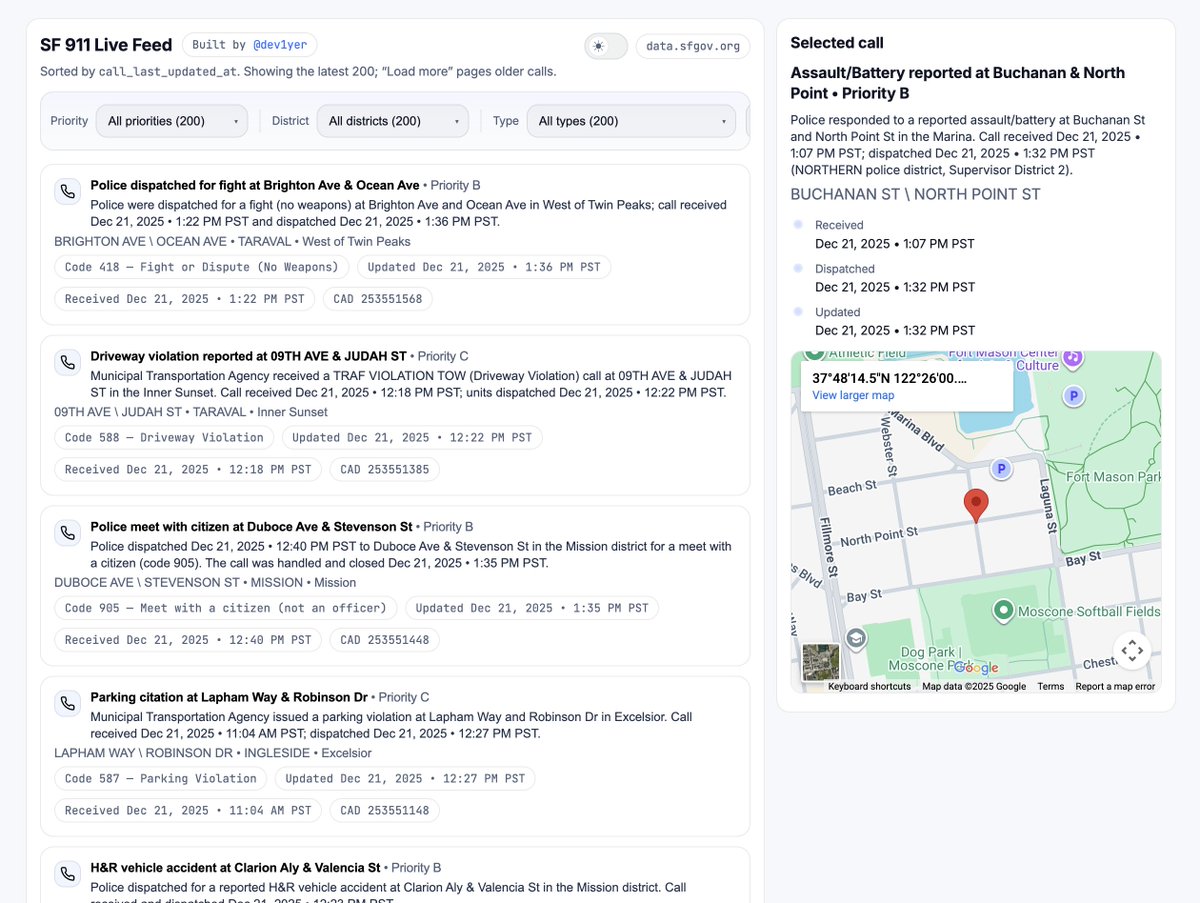Click the purple music venue marker on map
This screenshot has width=1200, height=903.
pos(1071,356)
